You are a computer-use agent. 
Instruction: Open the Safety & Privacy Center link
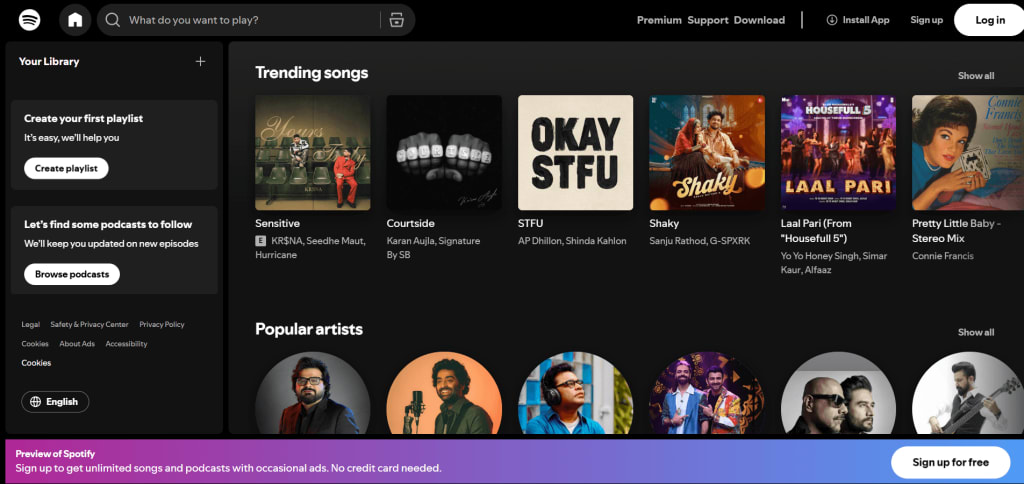coord(89,325)
